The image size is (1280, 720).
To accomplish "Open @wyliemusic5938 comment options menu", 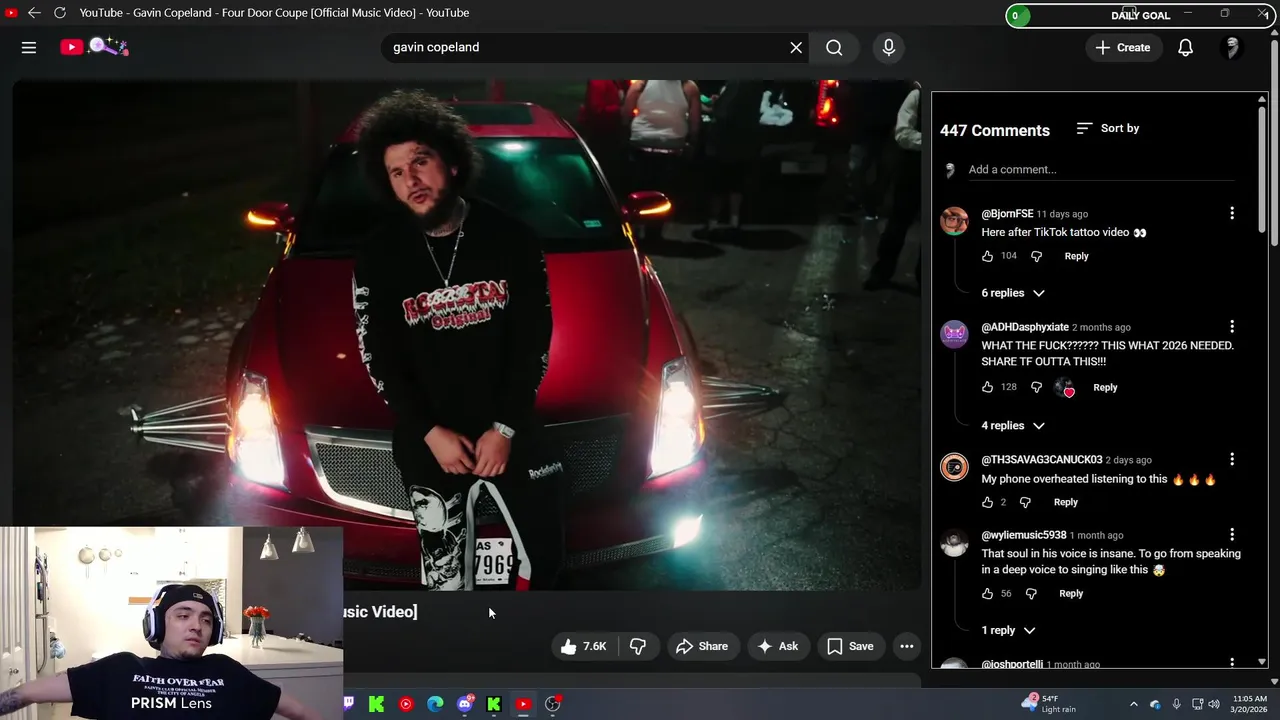I will pyautogui.click(x=1232, y=535).
